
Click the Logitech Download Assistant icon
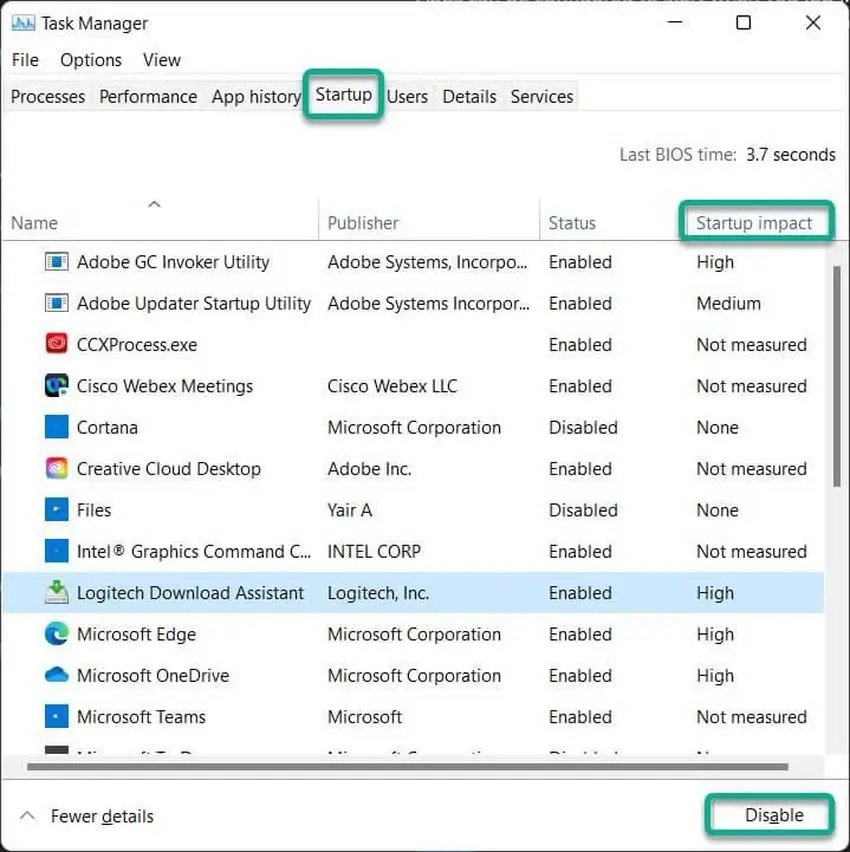[x=57, y=592]
